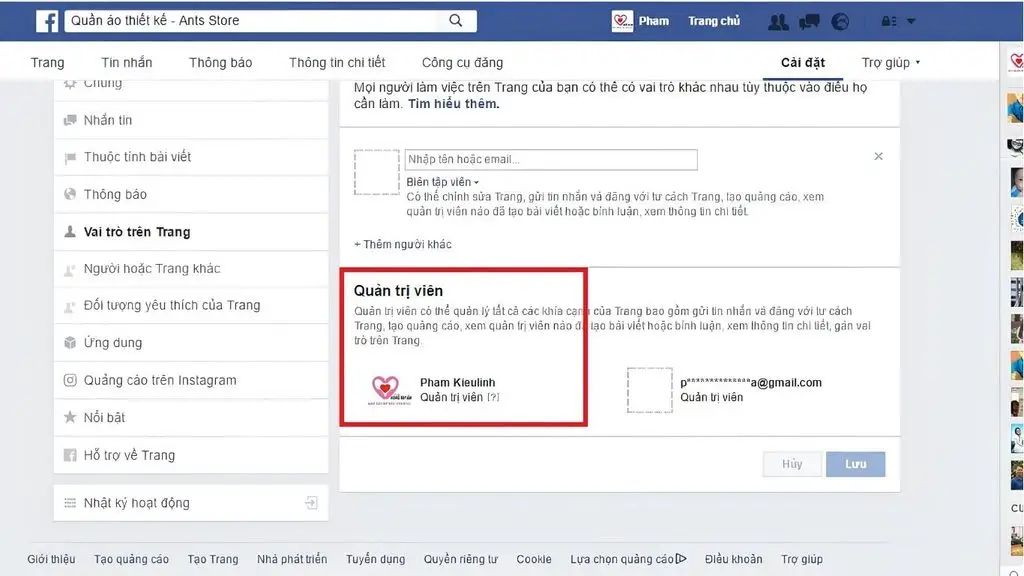Click the privacy shortcuts lock icon
This screenshot has height=576, width=1024.
tap(889, 21)
